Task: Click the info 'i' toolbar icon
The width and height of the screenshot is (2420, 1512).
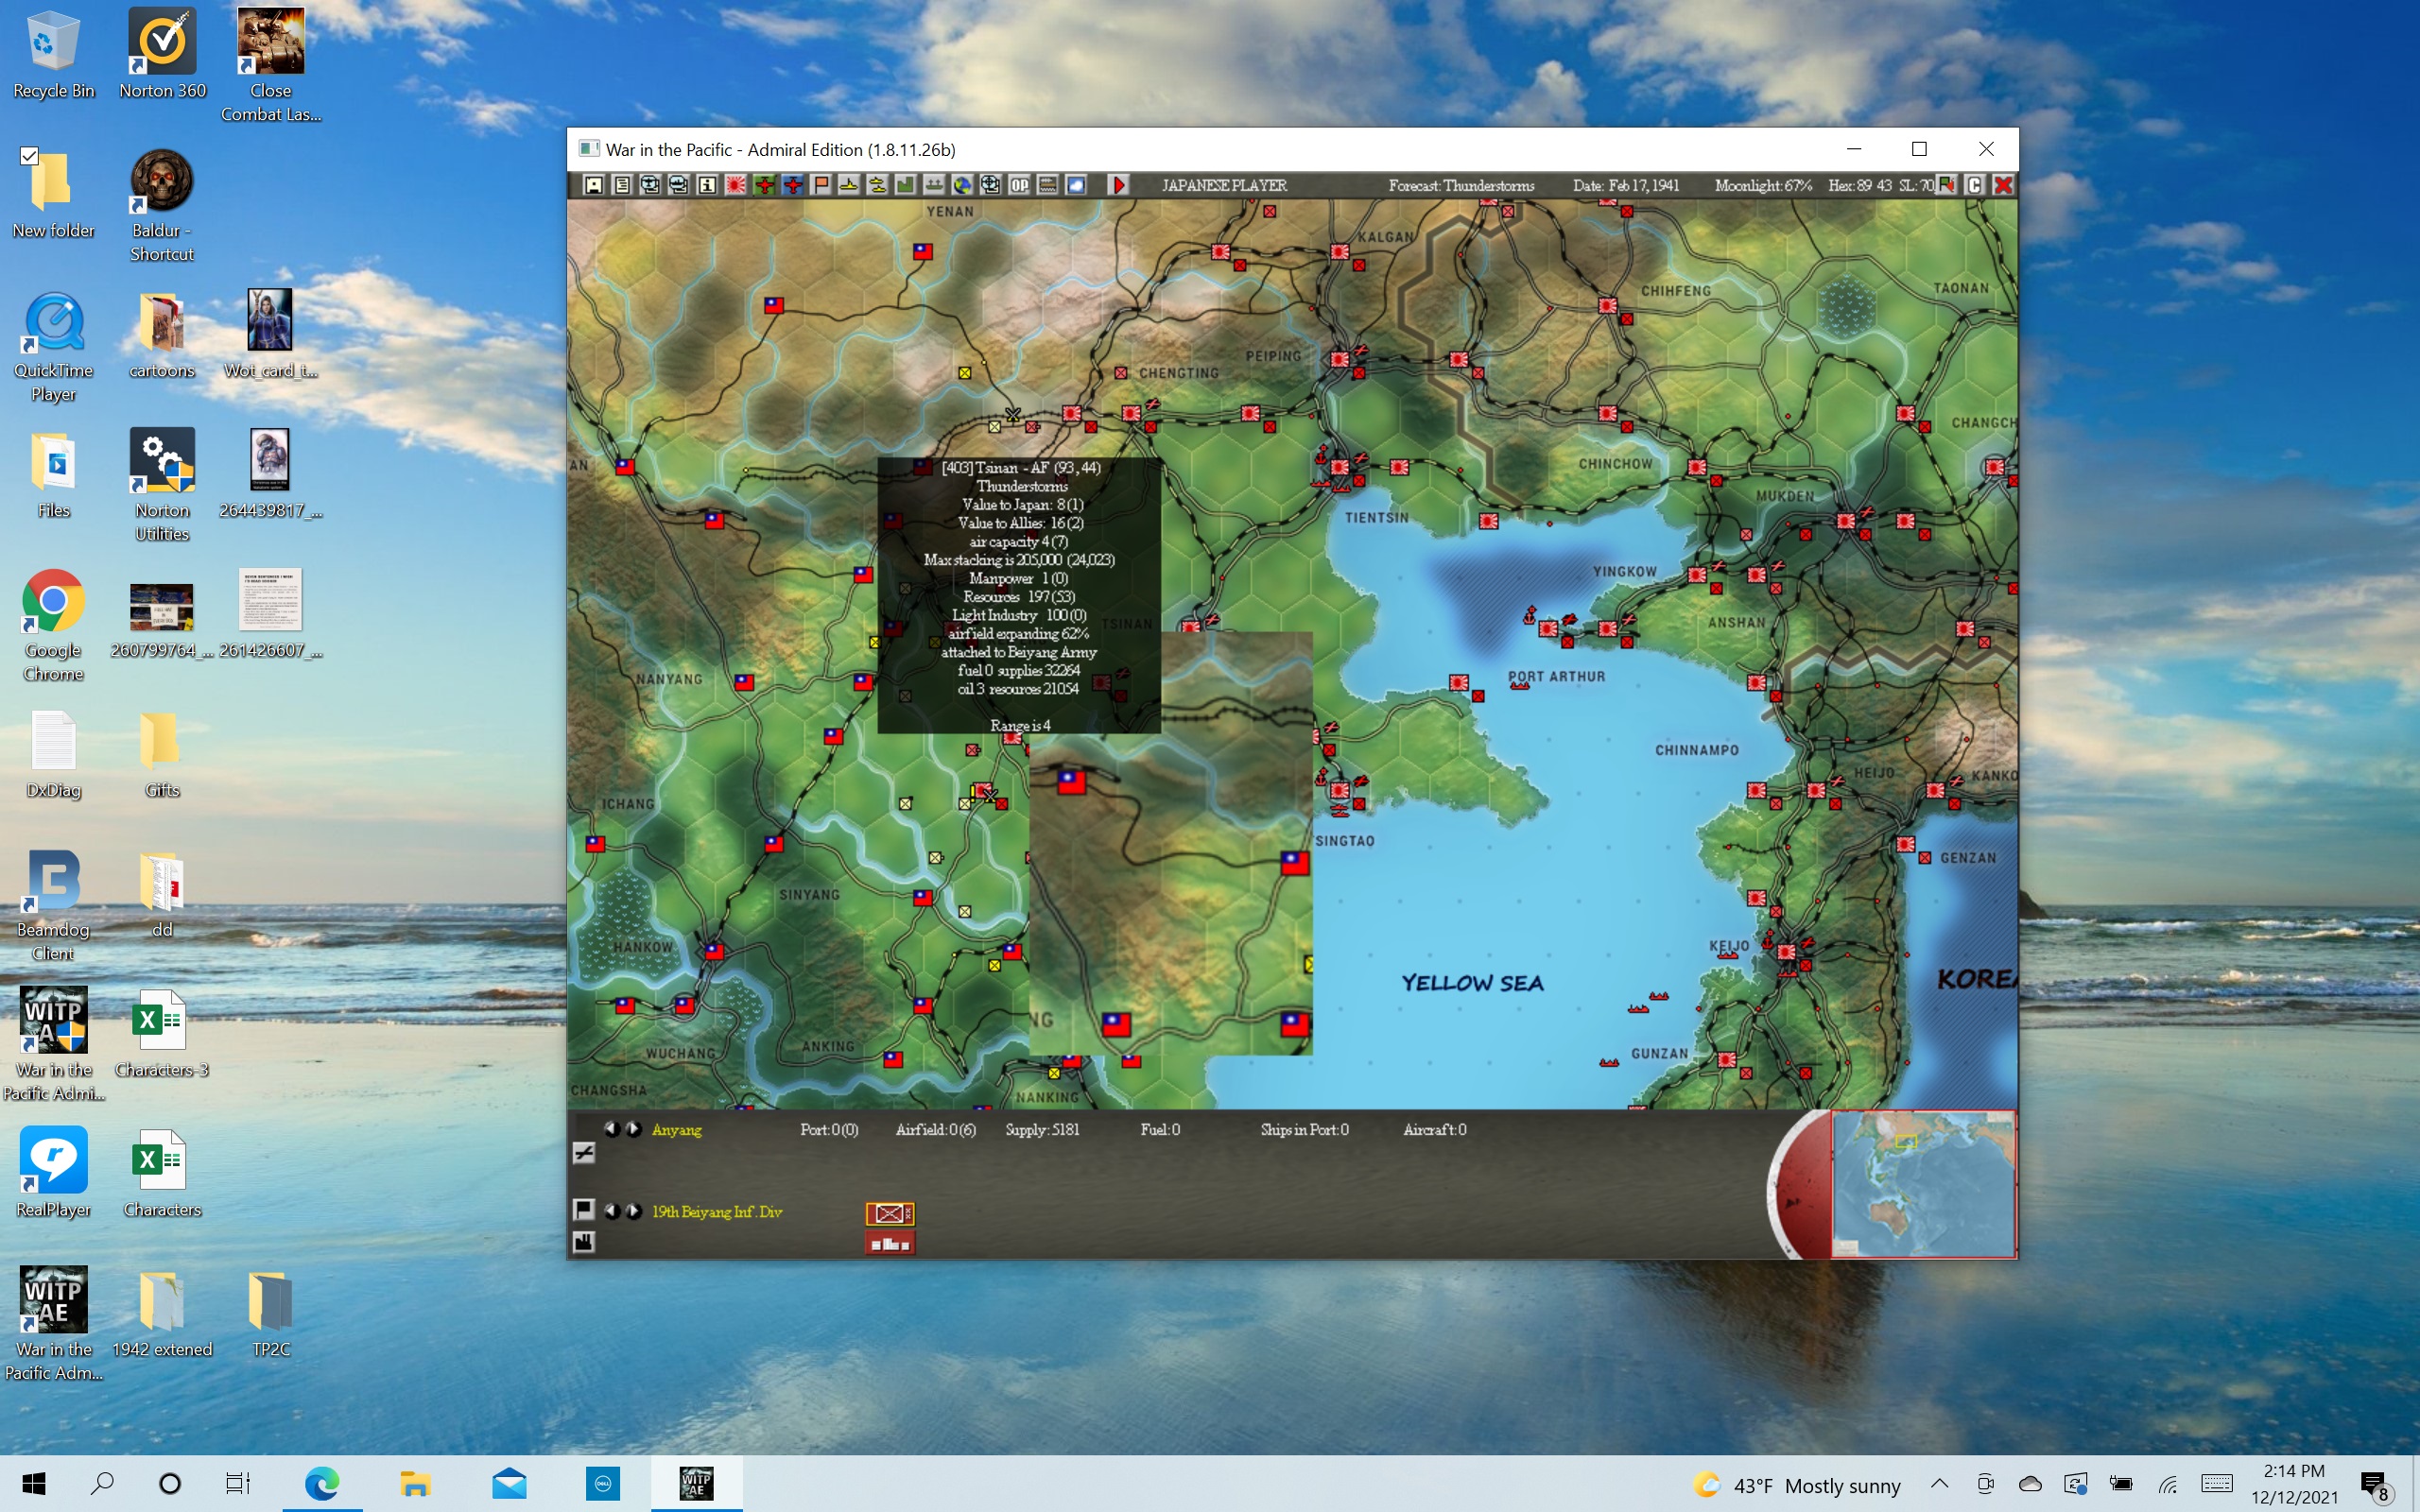Action: point(707,185)
